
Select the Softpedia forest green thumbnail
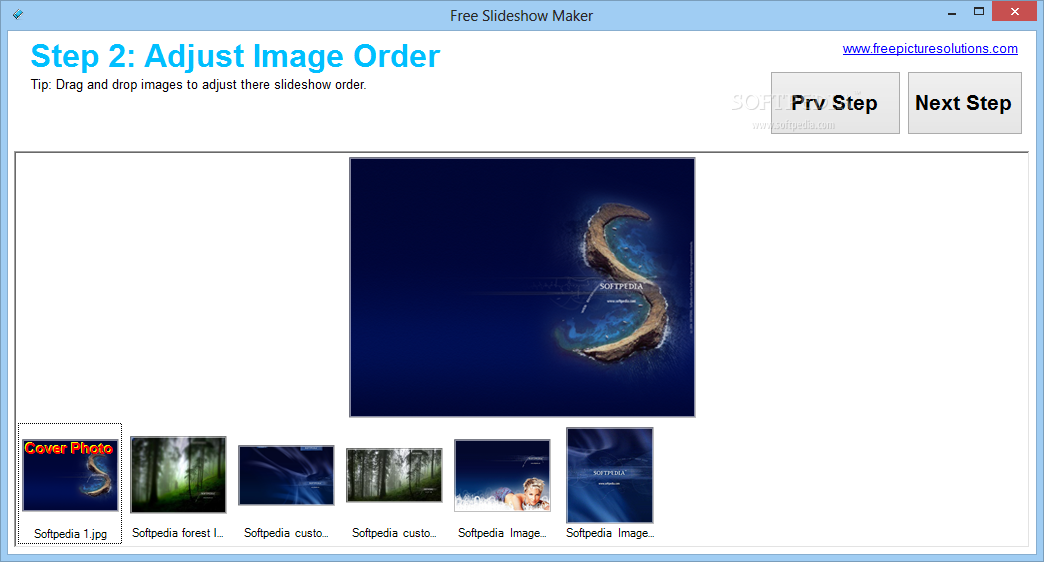pos(178,474)
